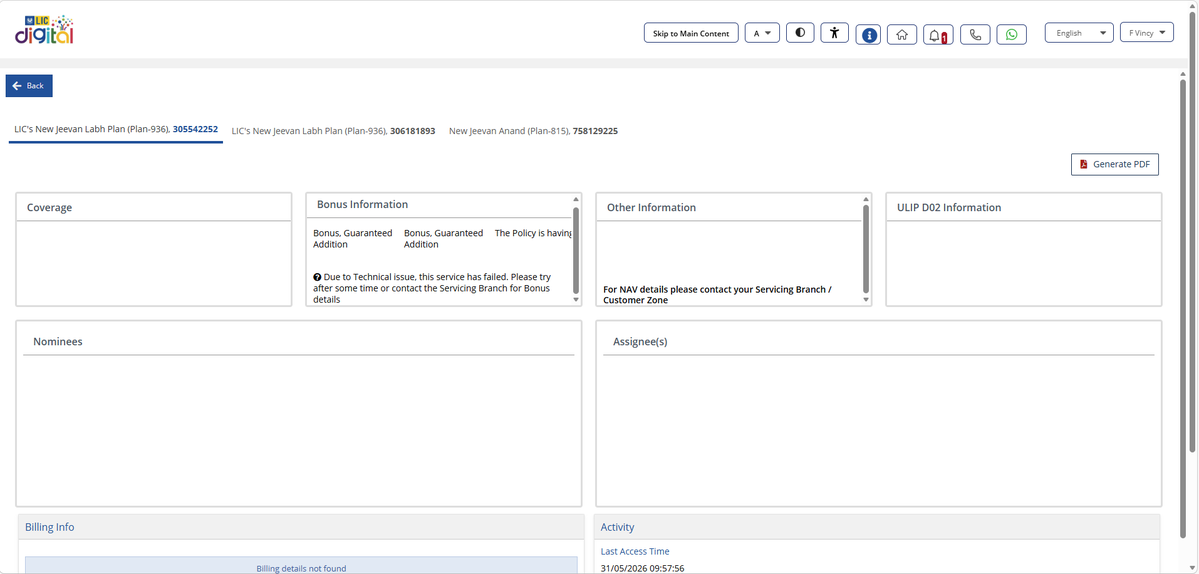Screen dimensions: 1199x574
Task: Click the Generate PDF button
Action: coord(1115,164)
